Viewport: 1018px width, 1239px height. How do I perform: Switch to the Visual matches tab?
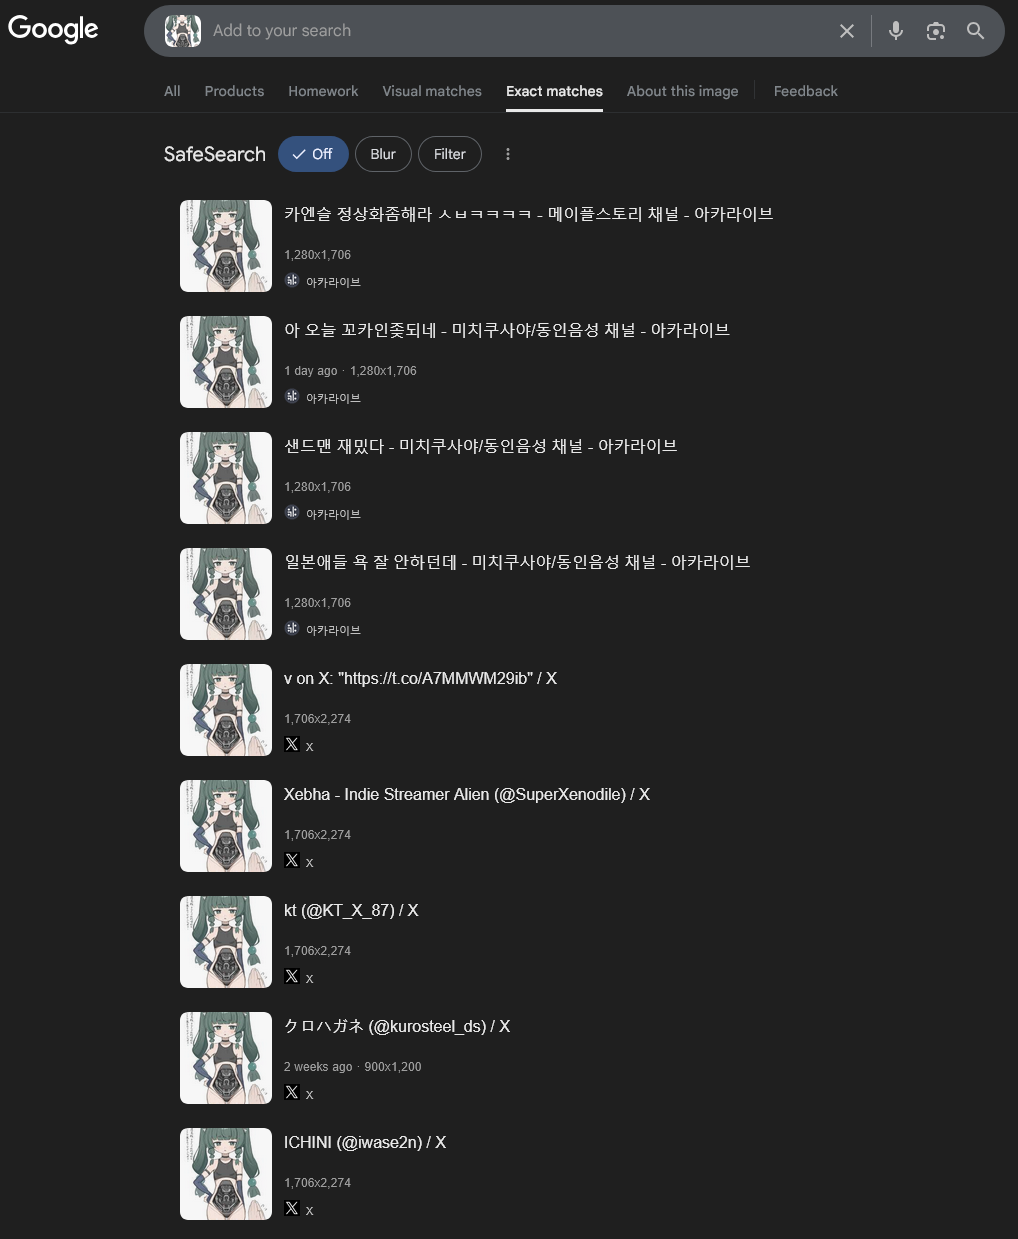pyautogui.click(x=432, y=91)
